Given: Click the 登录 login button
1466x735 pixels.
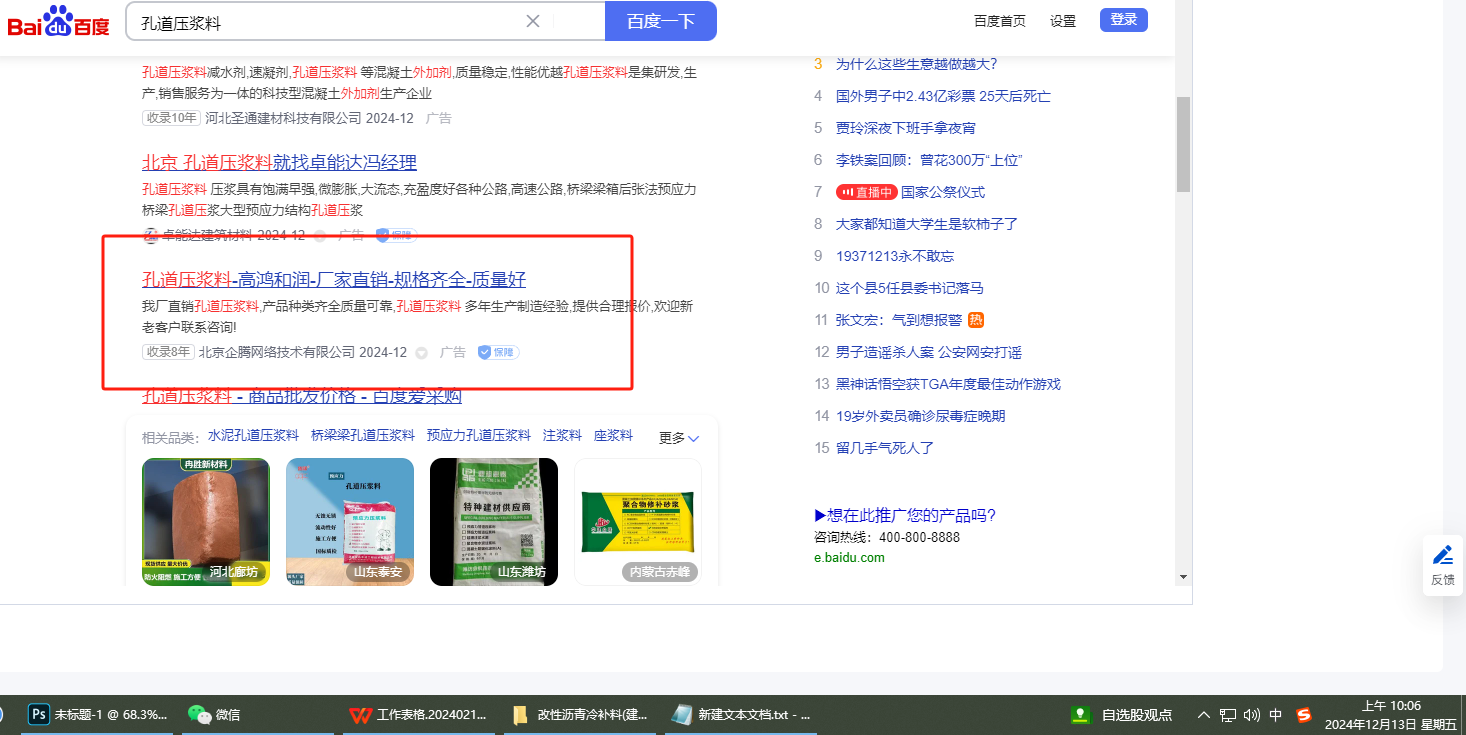Looking at the screenshot, I should coord(1124,20).
